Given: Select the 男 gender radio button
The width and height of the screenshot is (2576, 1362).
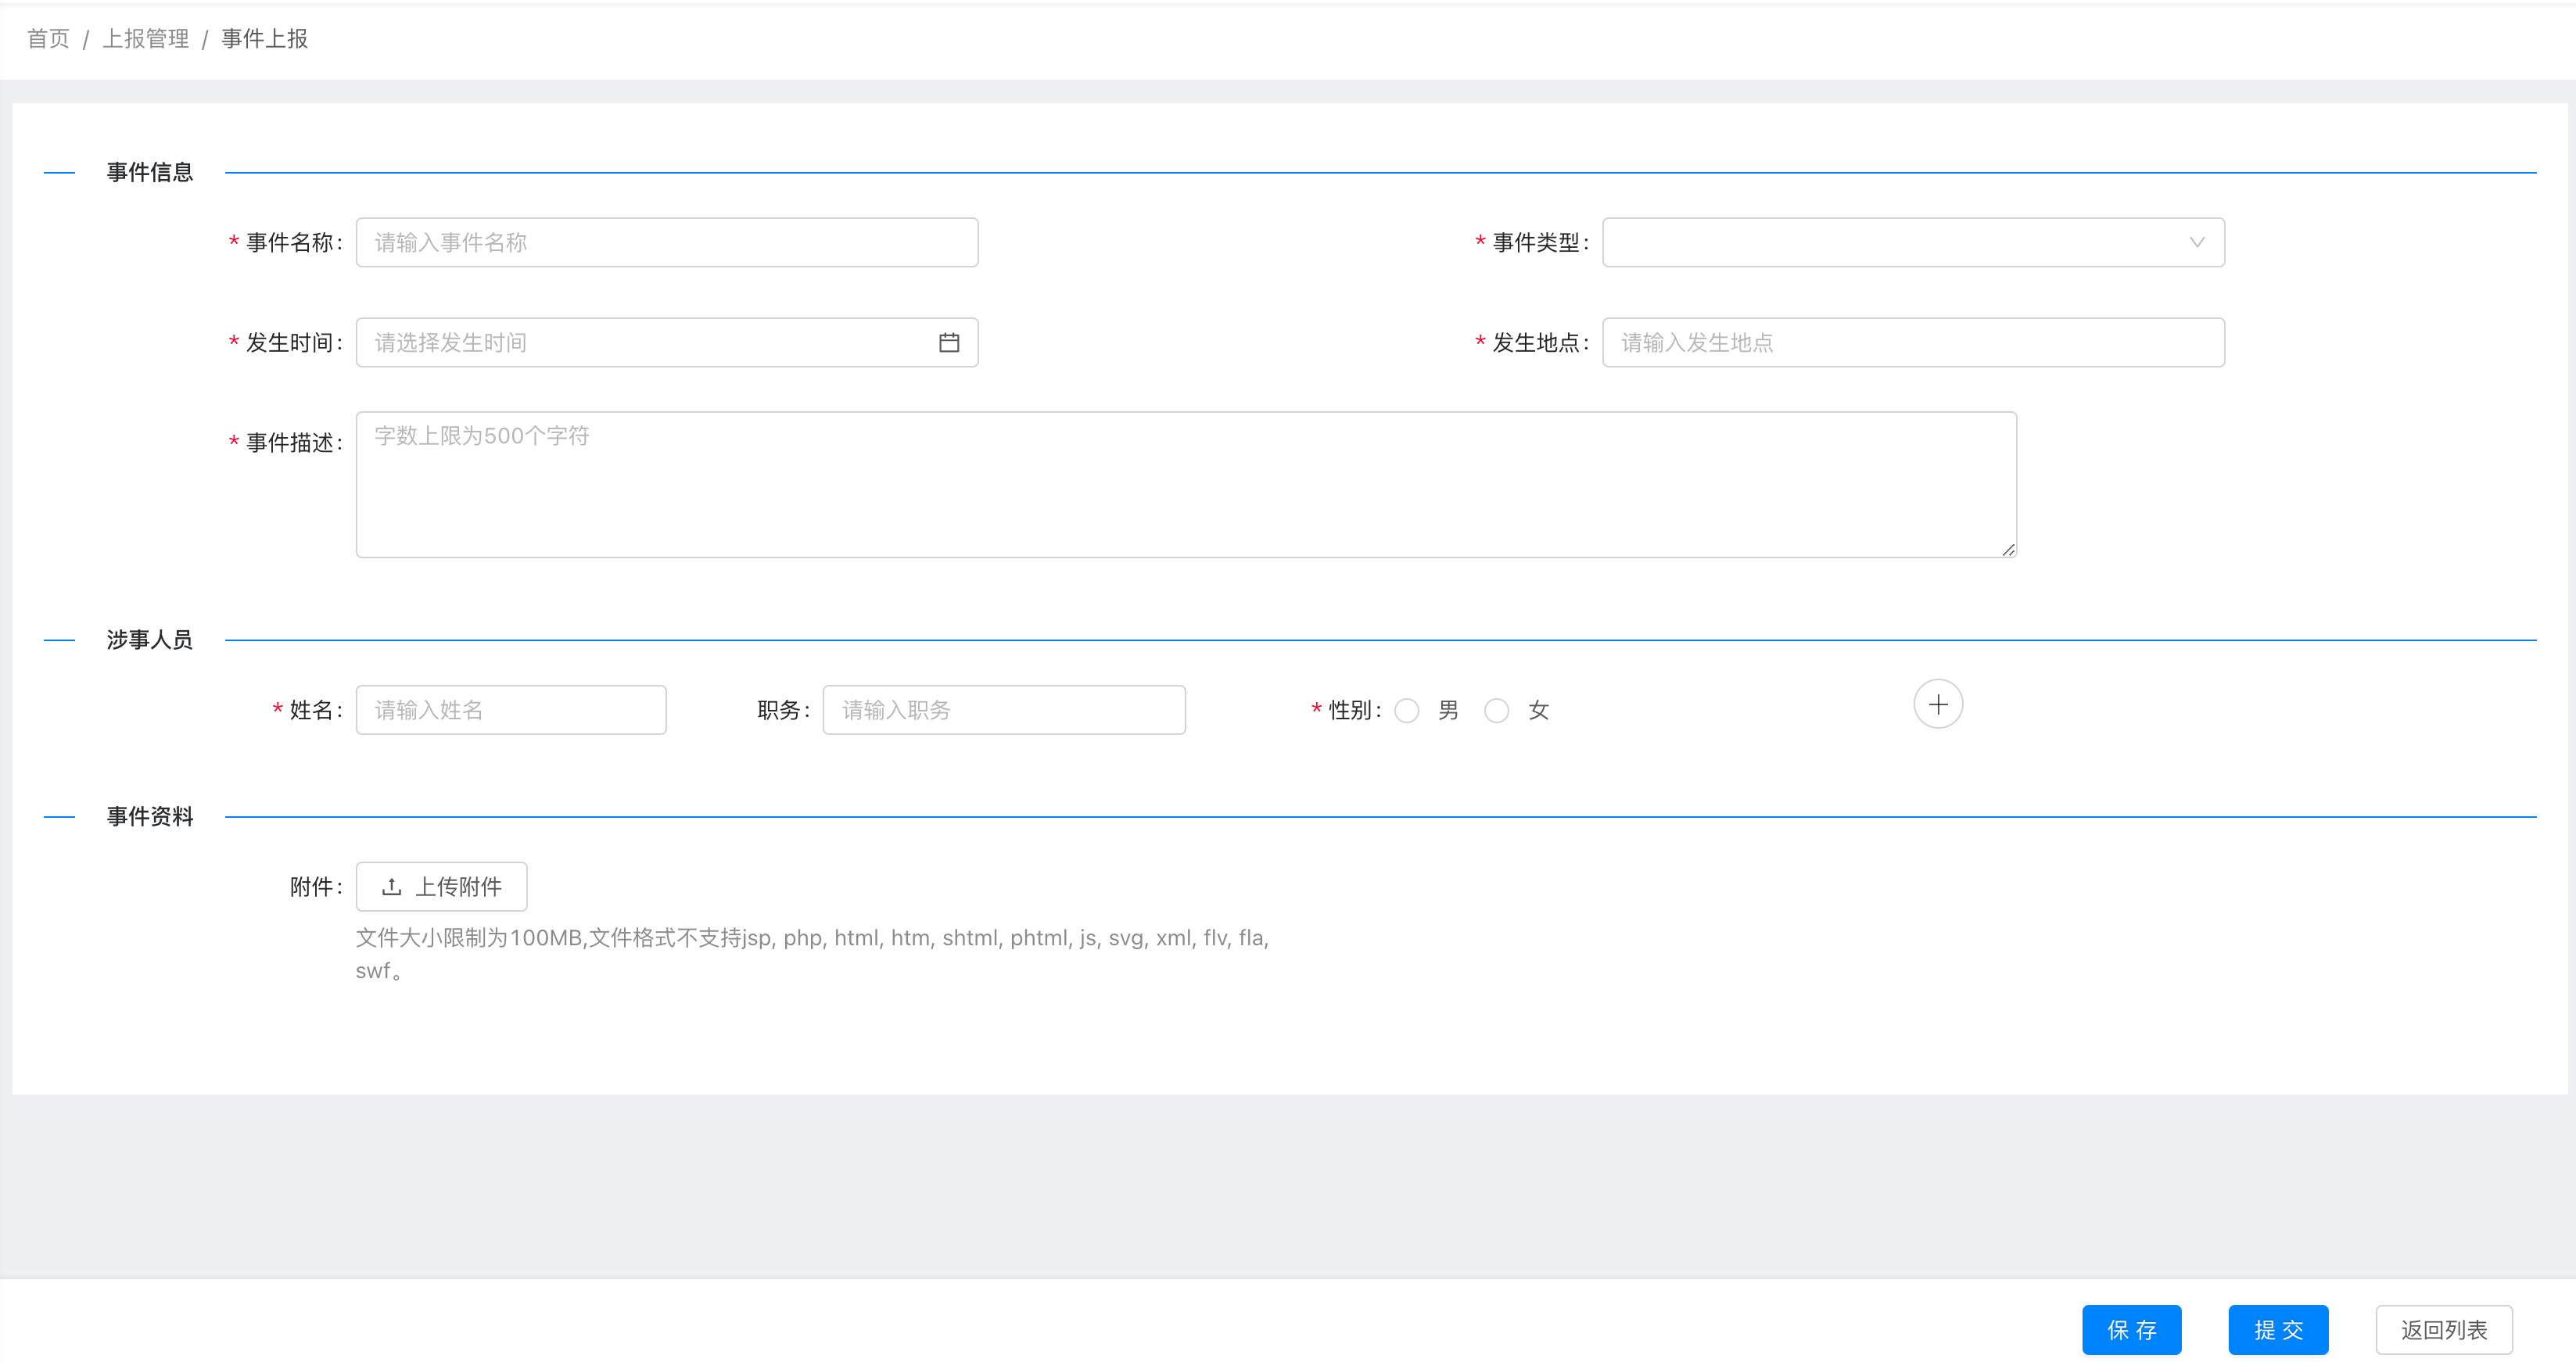Looking at the screenshot, I should click(x=1407, y=711).
